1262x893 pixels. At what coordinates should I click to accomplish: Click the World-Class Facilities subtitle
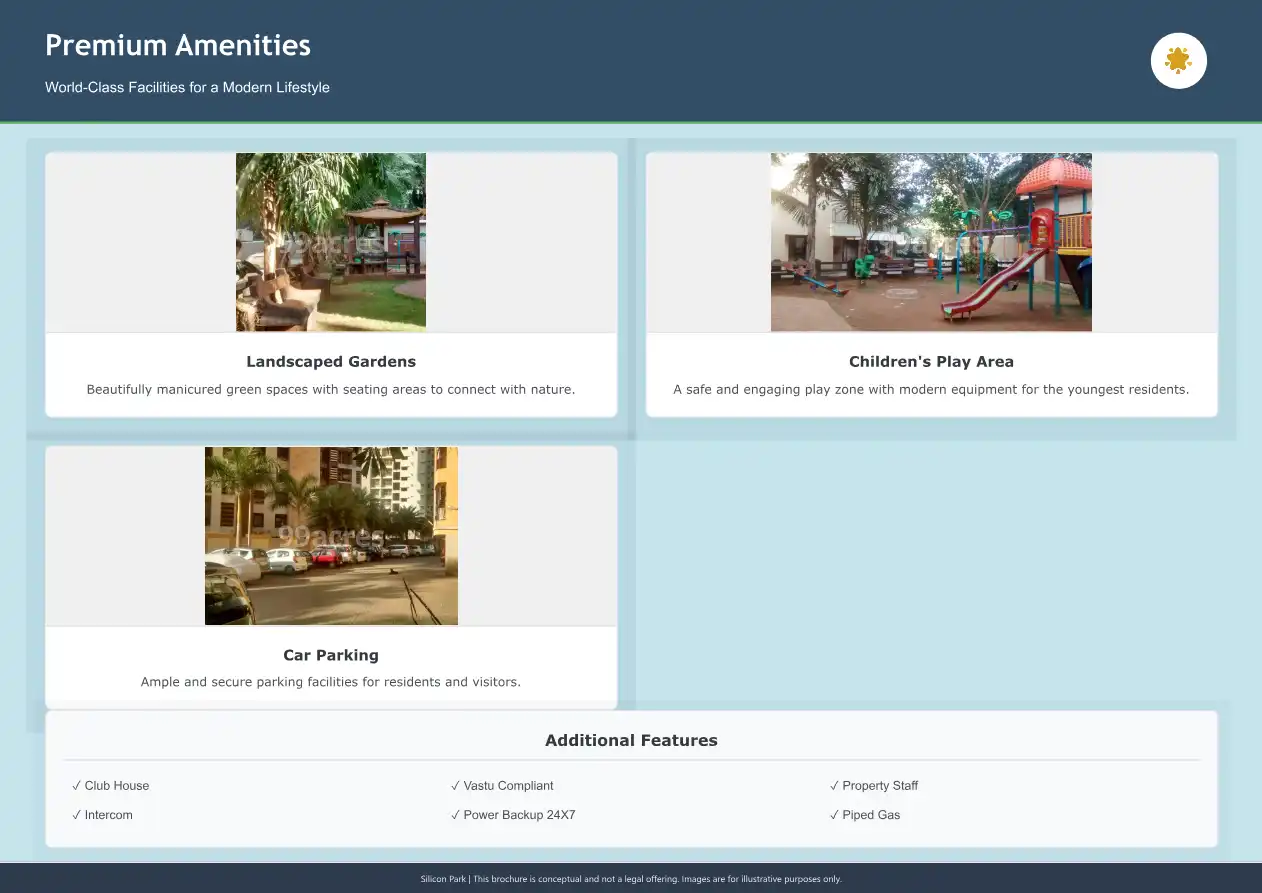coord(187,88)
